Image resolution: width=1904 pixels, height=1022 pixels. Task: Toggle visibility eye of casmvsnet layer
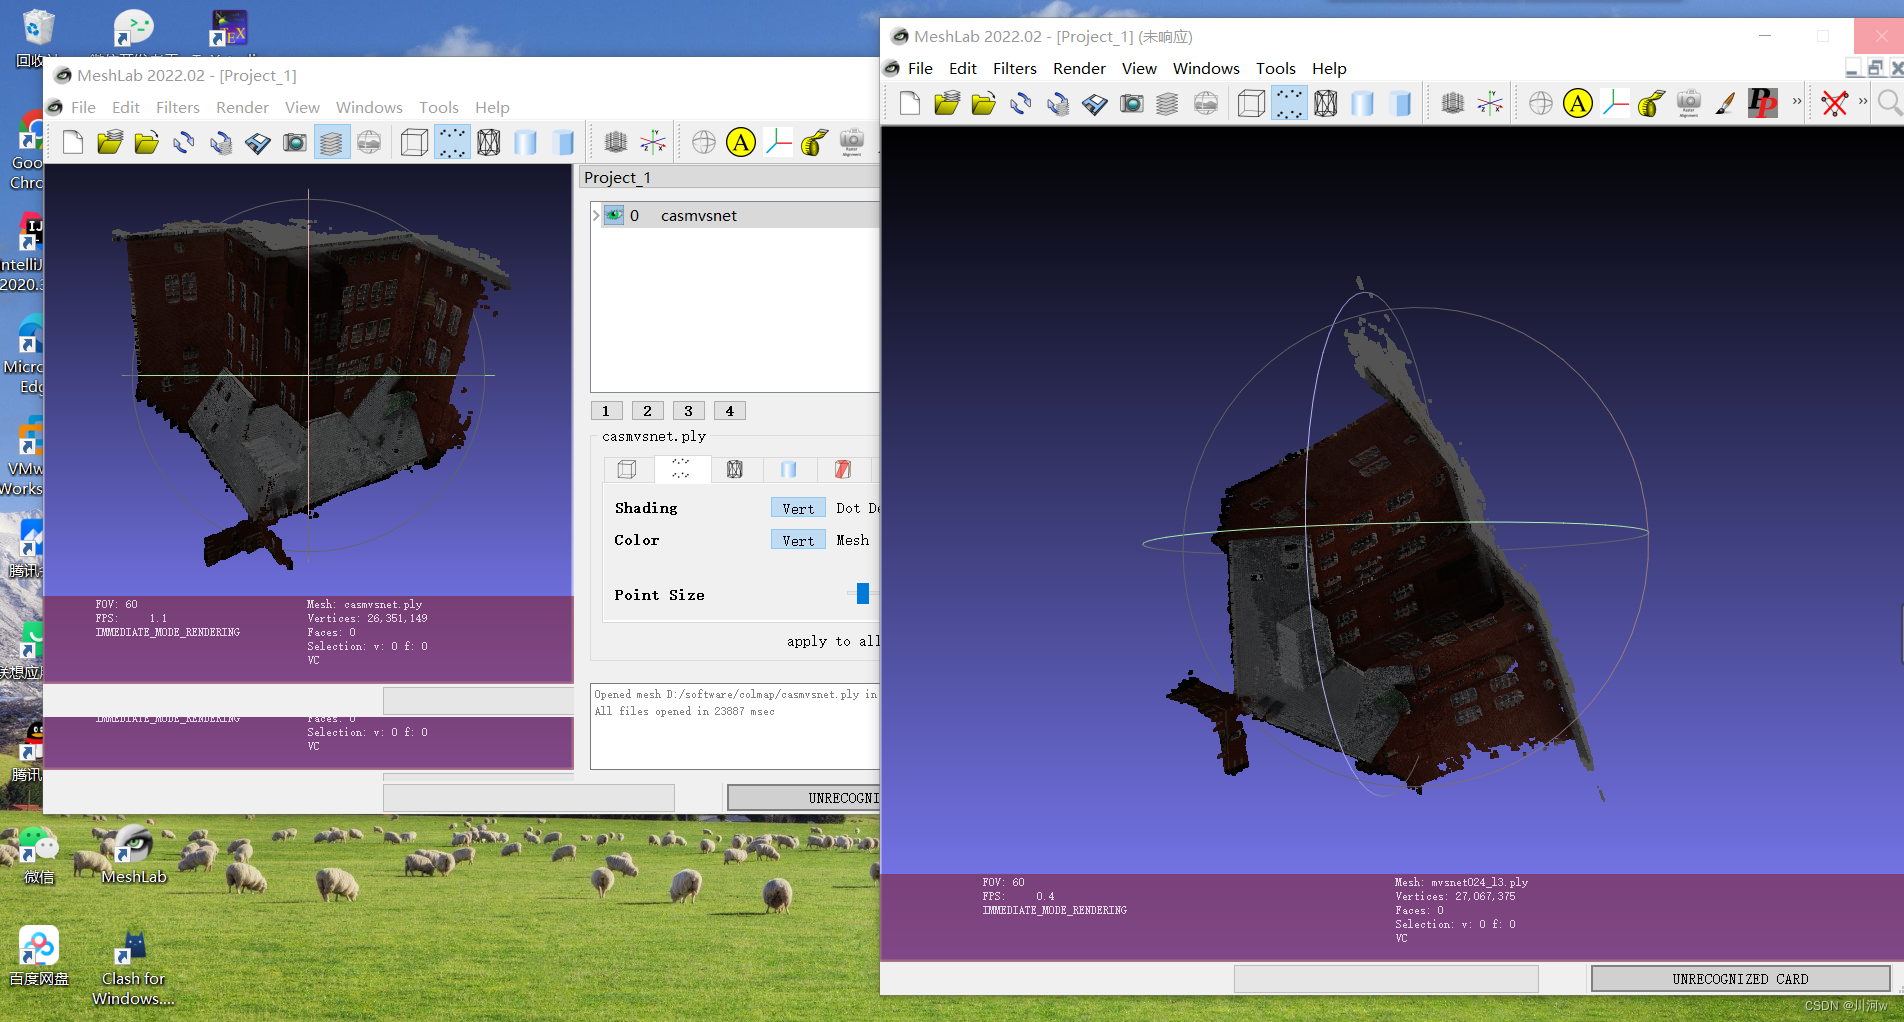pos(614,215)
